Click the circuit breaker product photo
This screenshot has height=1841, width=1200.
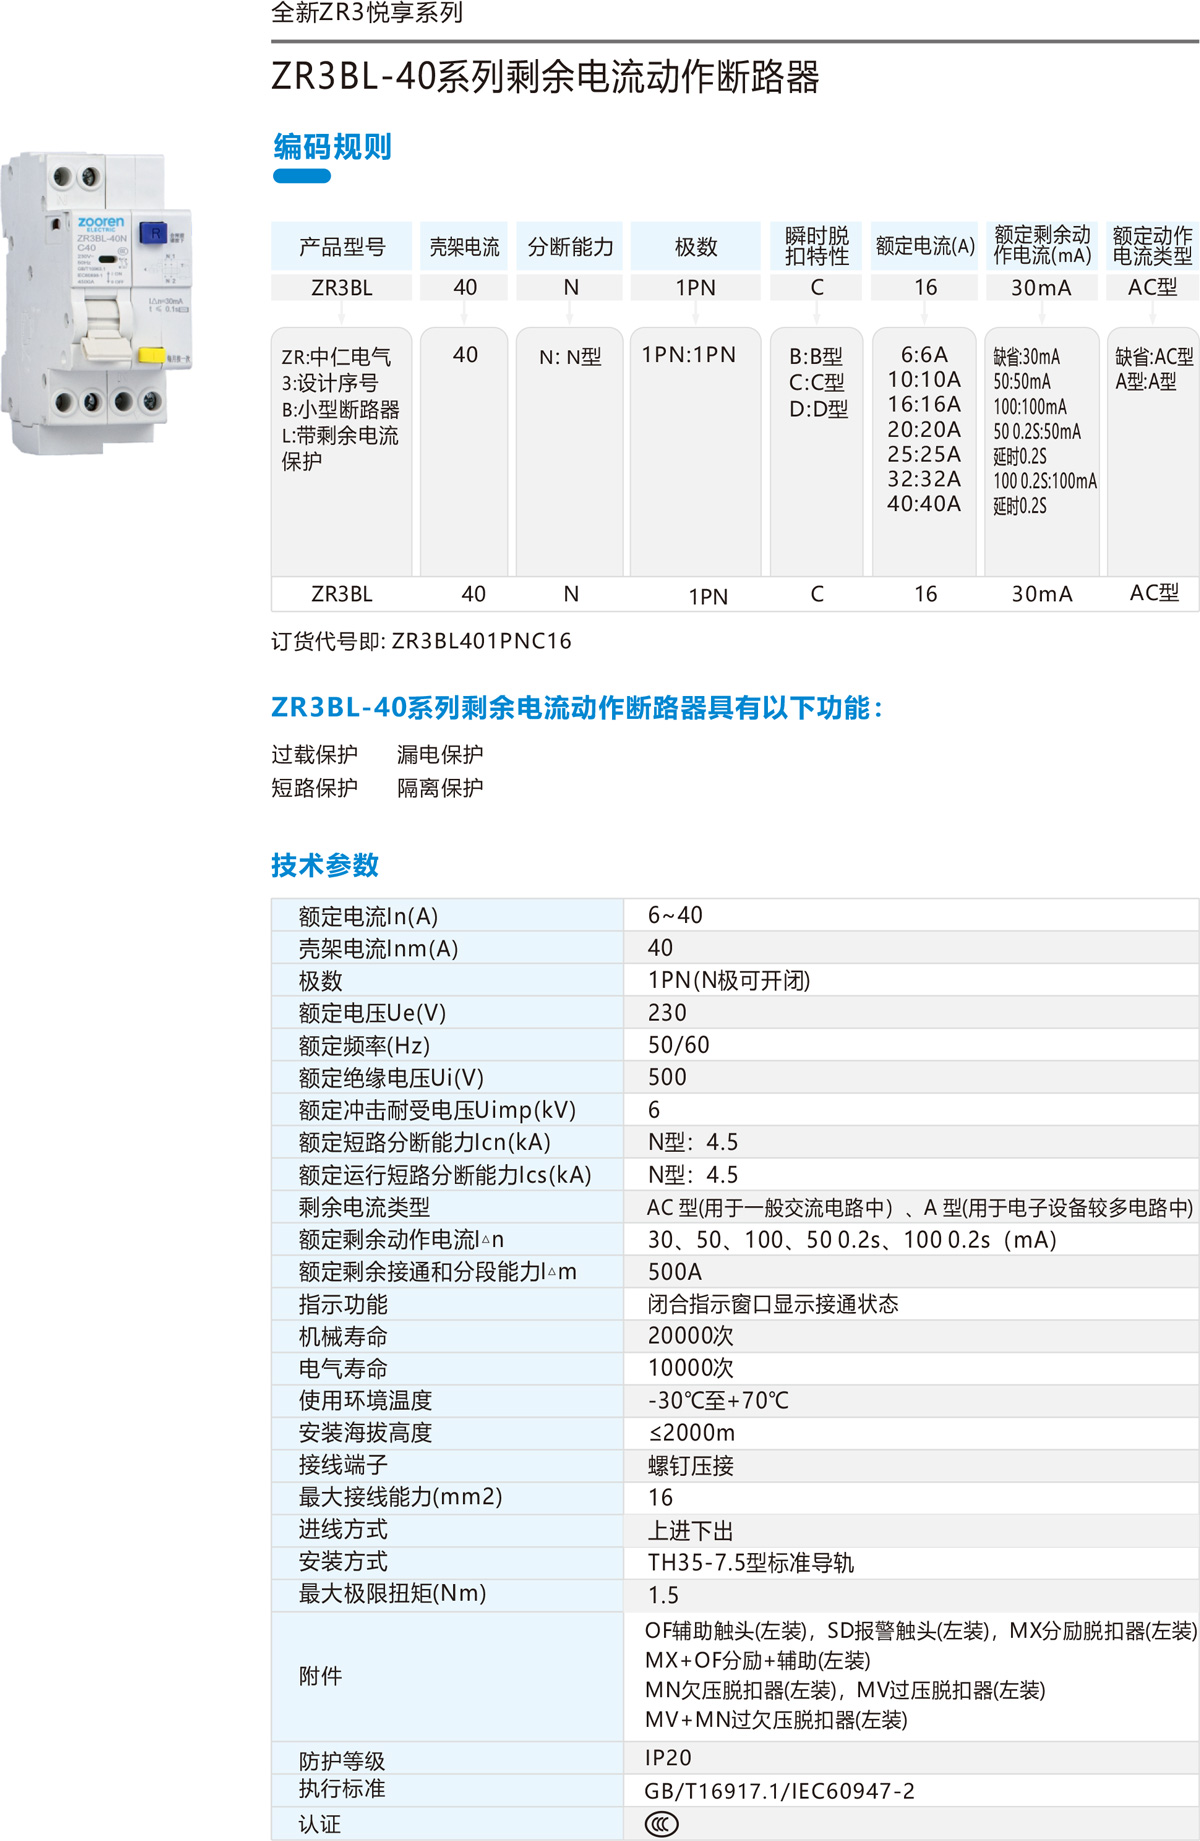click(x=98, y=304)
